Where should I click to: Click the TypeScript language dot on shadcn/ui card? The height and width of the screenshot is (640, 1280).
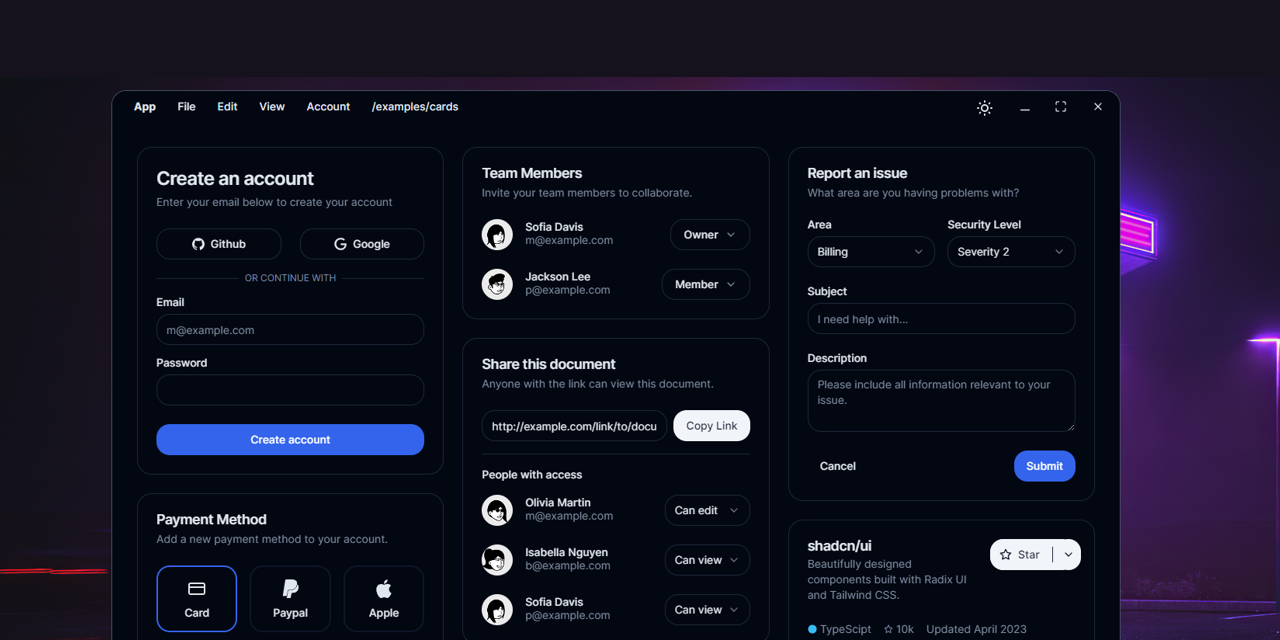click(812, 629)
